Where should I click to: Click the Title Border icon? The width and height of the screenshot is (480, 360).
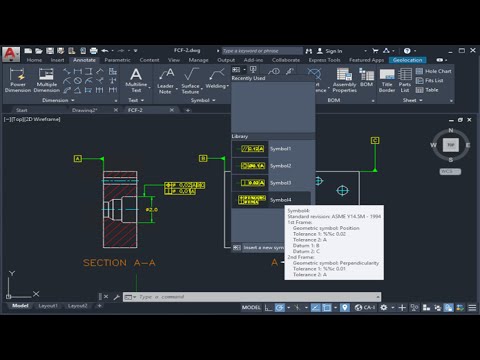click(387, 80)
